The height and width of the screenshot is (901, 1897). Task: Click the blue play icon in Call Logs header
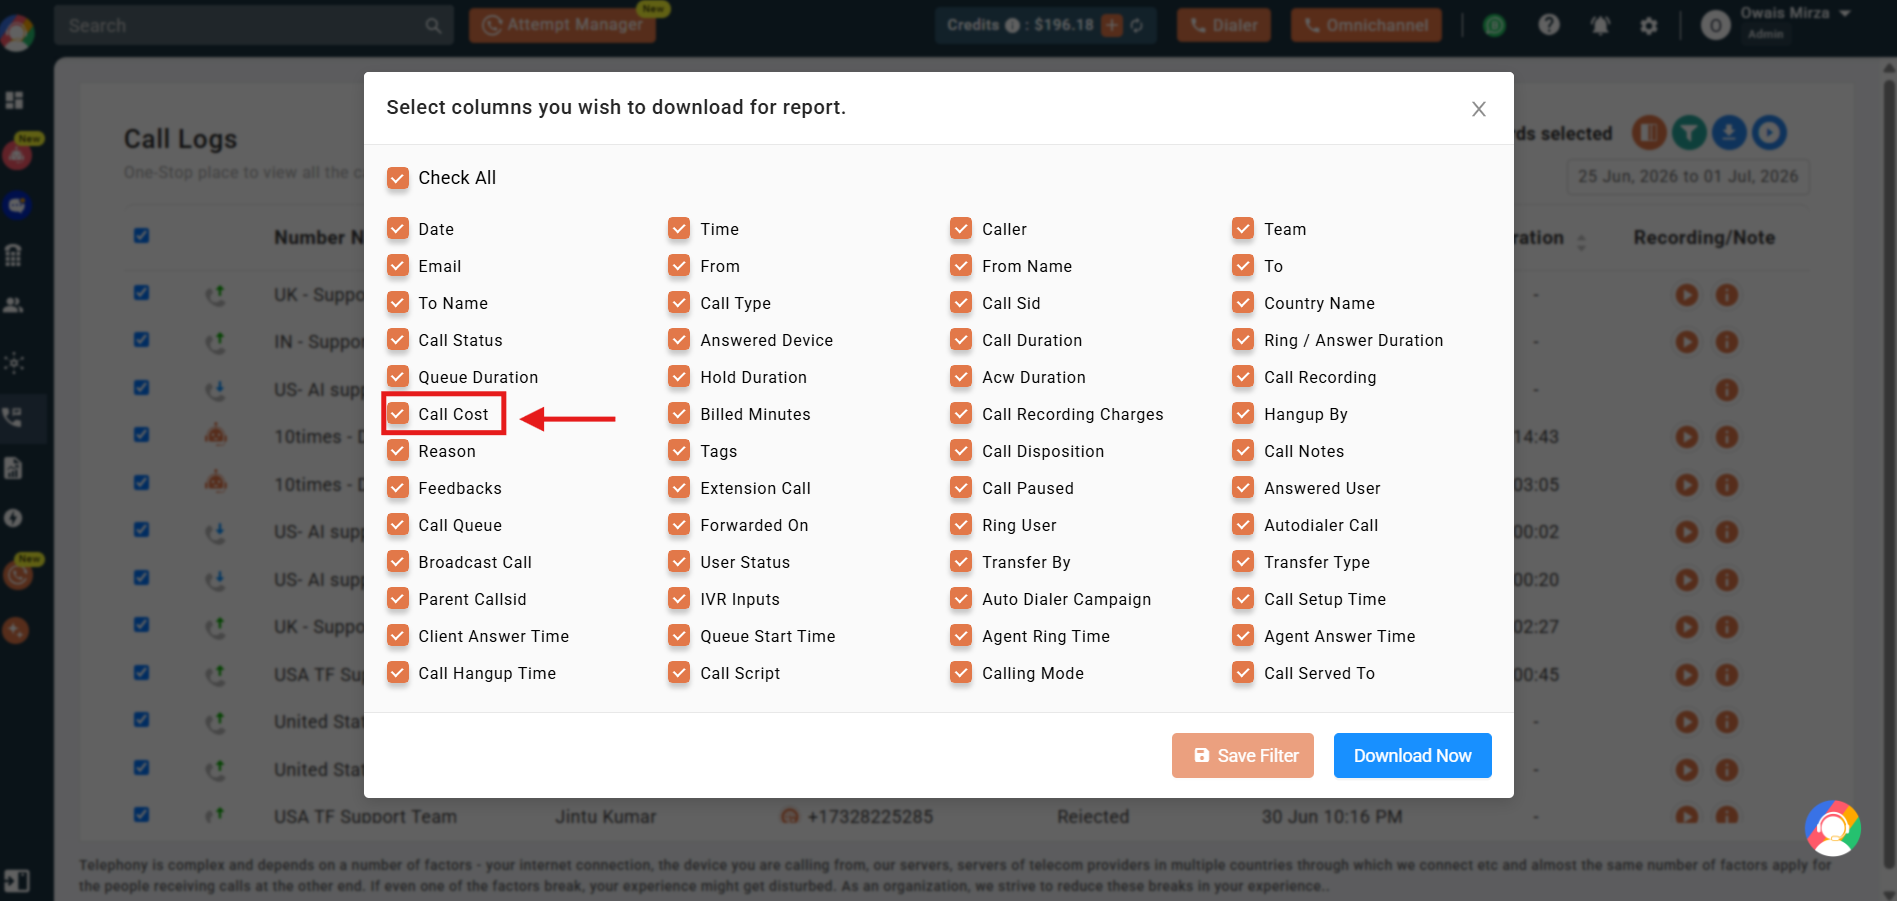1769,132
